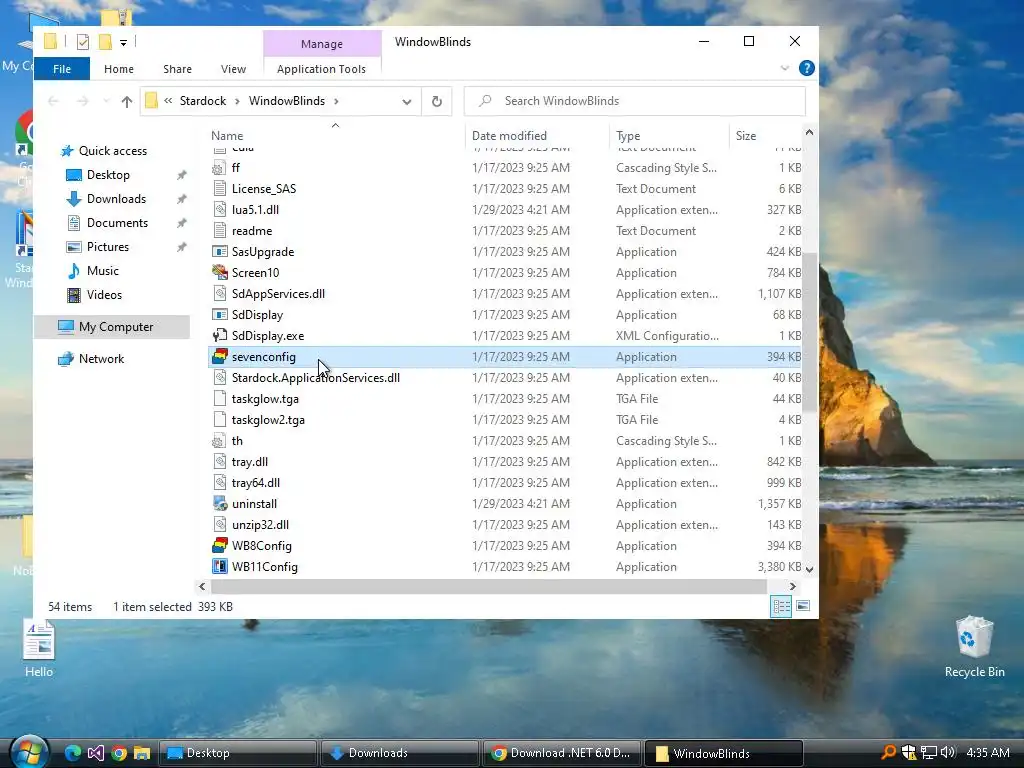Image resolution: width=1024 pixels, height=768 pixels.
Task: Click the New Folder icon in the quick access toolbar
Action: tap(104, 42)
